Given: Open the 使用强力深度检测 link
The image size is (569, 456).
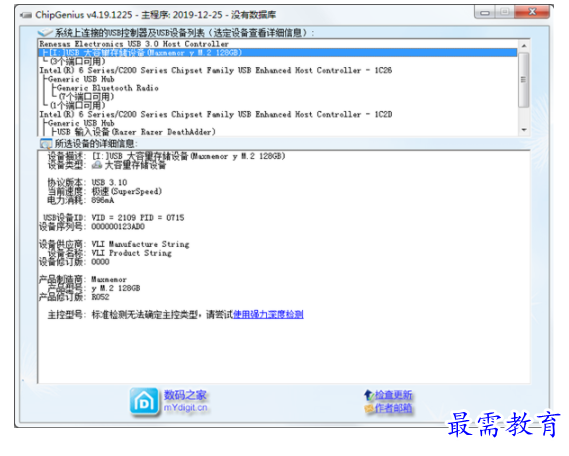Looking at the screenshot, I should tap(268, 314).
